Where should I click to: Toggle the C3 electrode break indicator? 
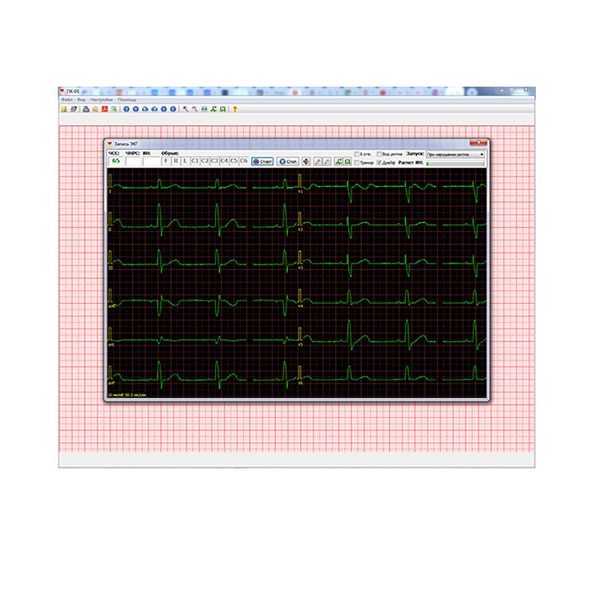[x=214, y=161]
